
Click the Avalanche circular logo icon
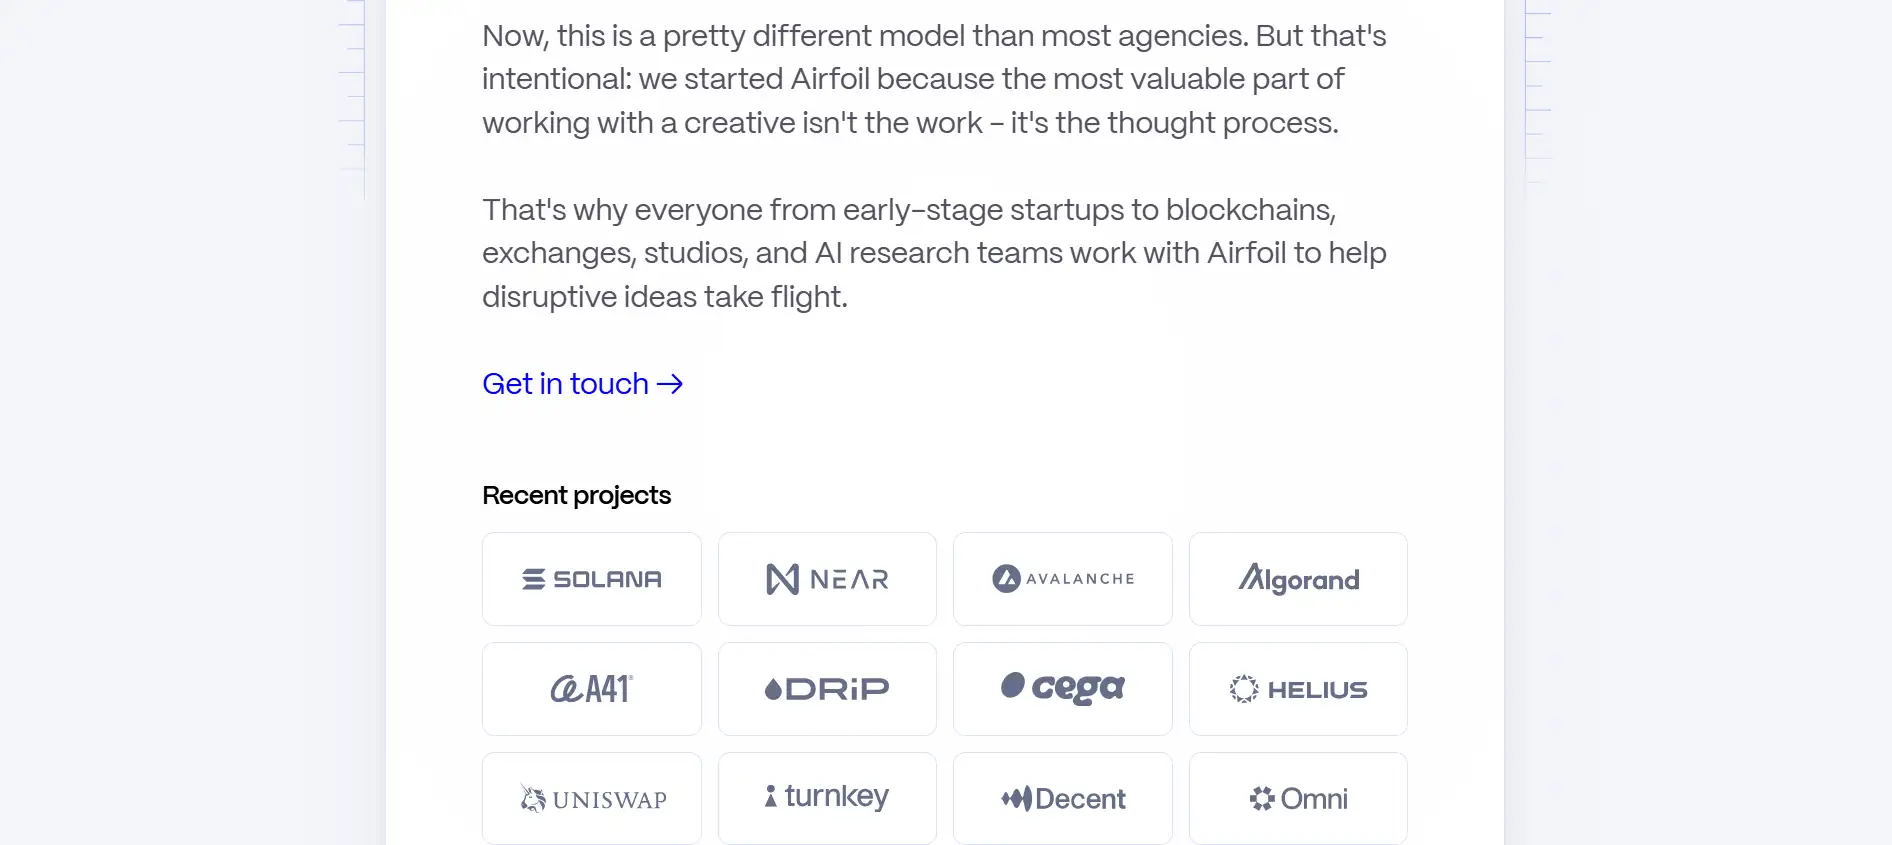[1006, 579]
